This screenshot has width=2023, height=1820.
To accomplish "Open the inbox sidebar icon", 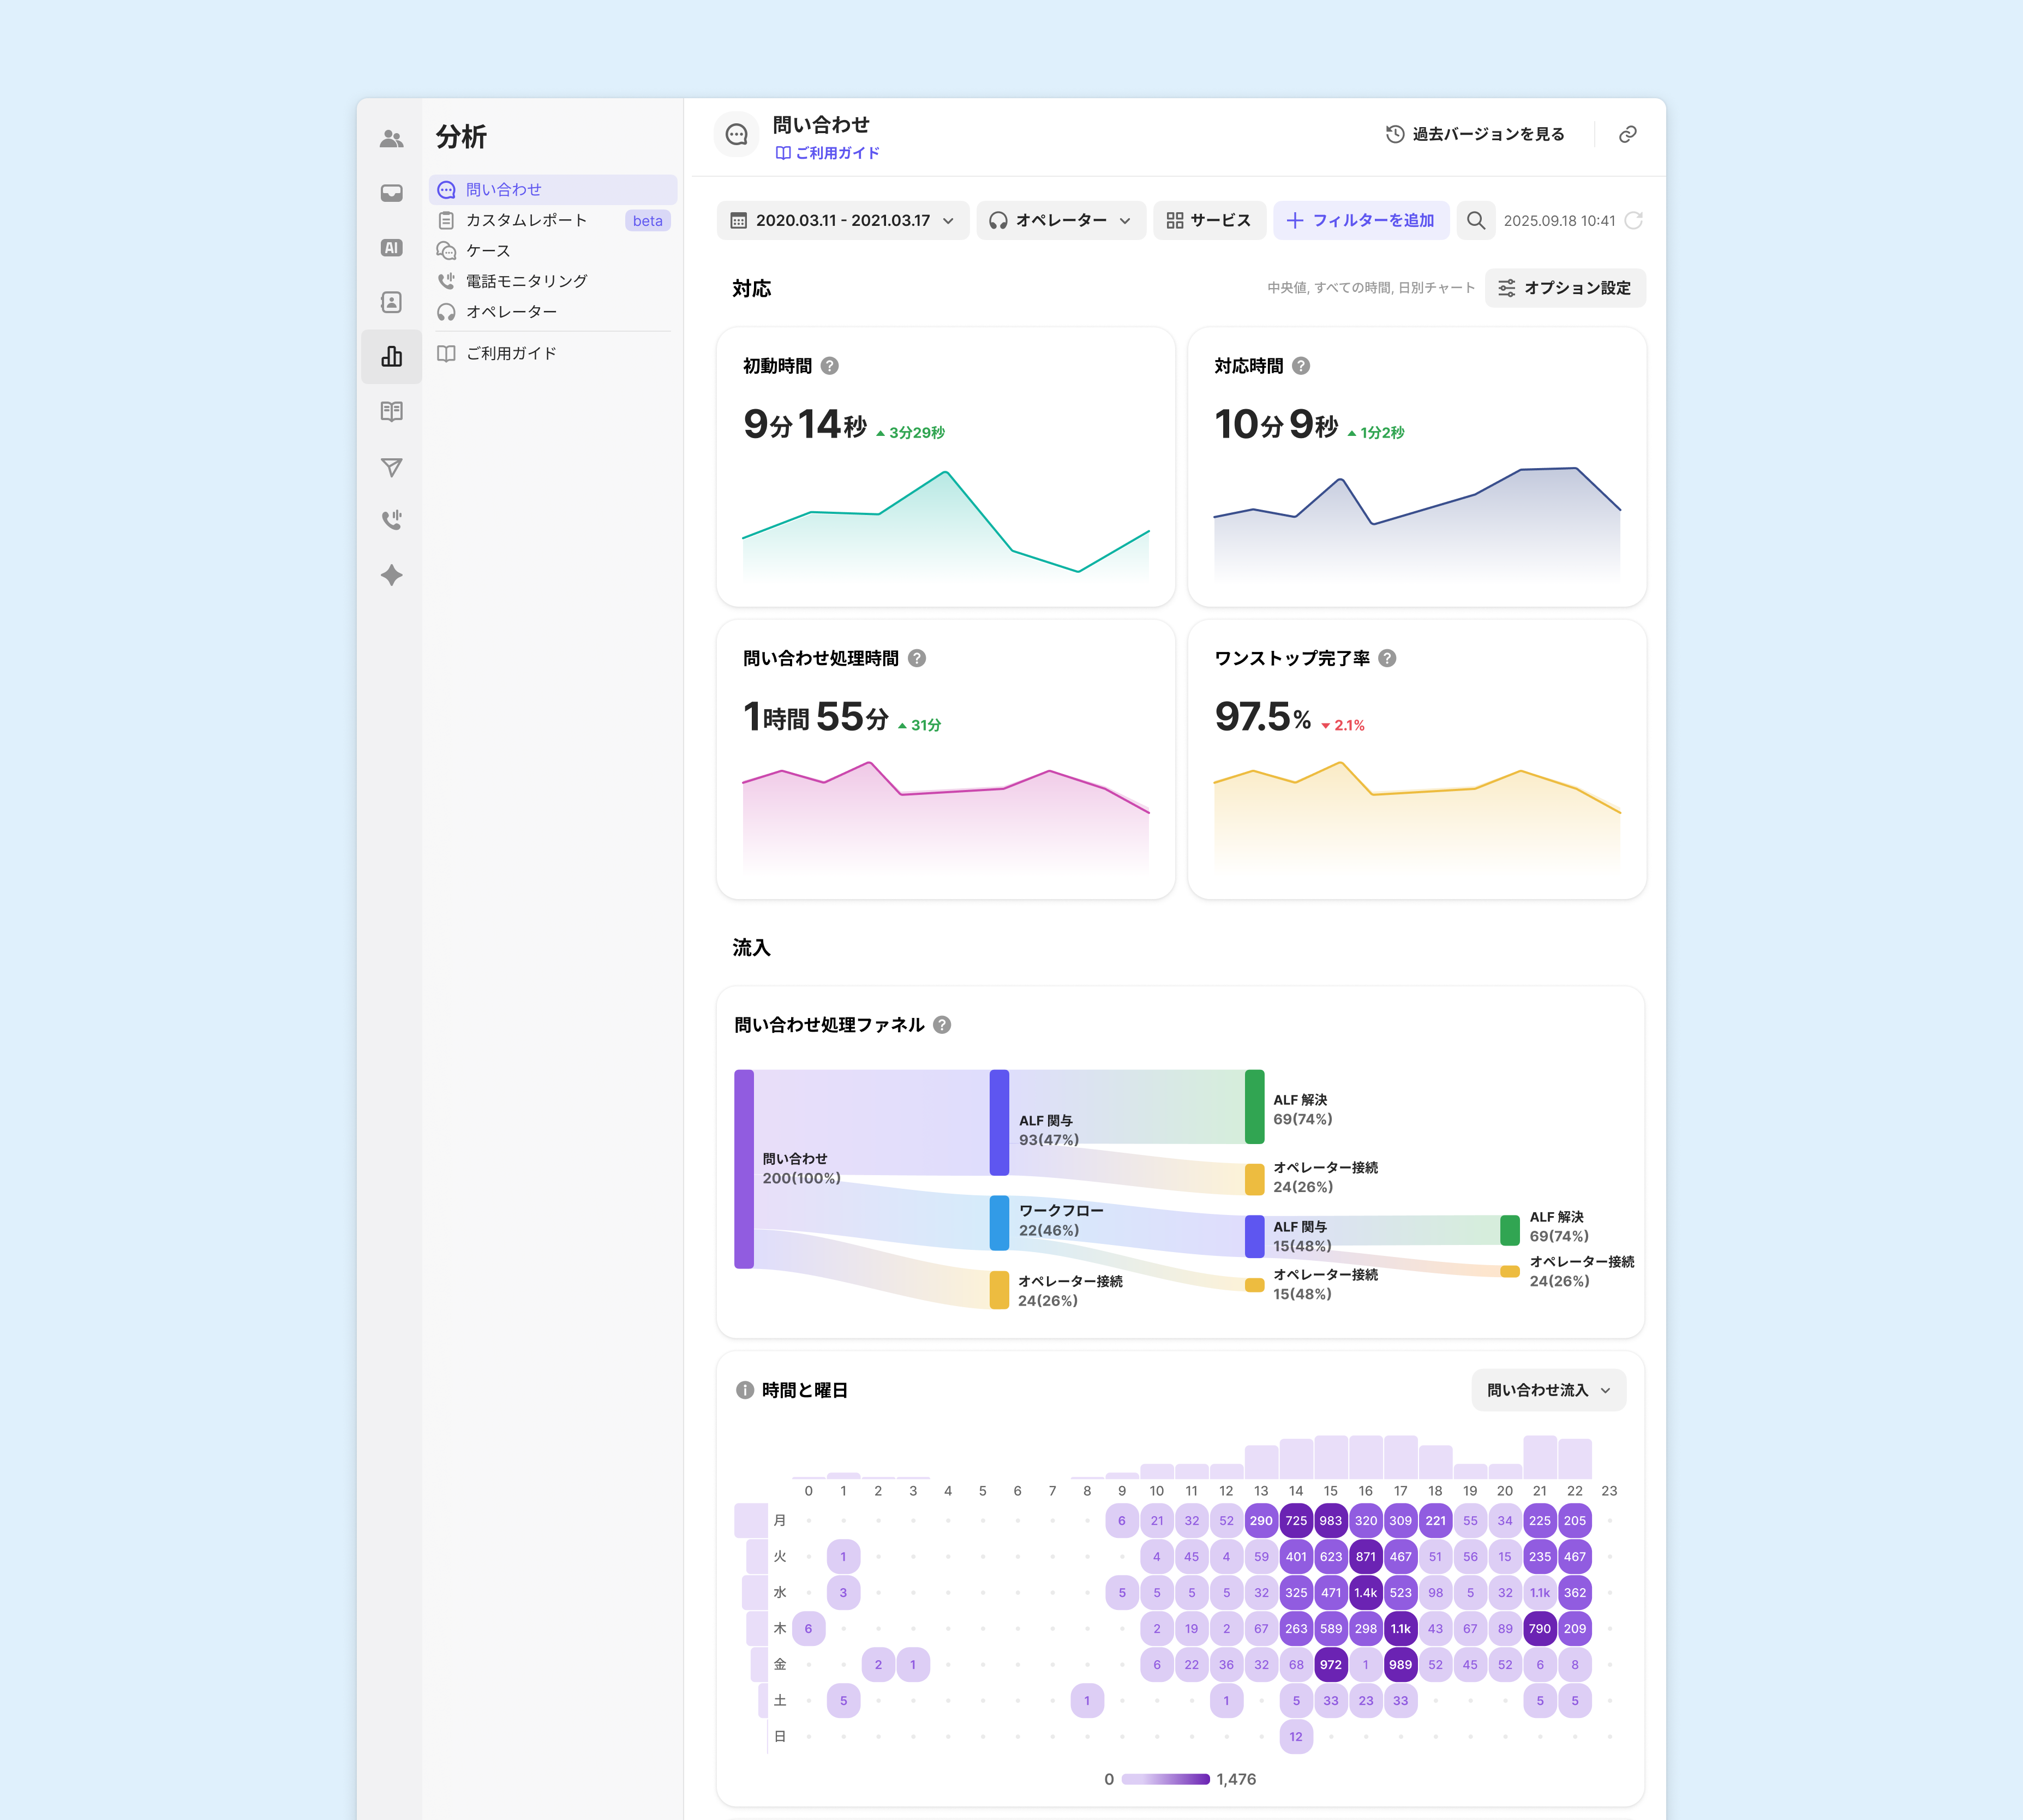I will [391, 193].
